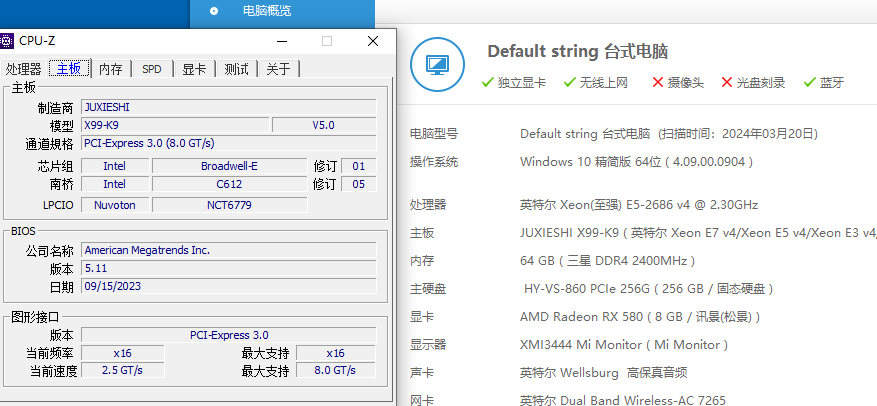877x406 pixels.
Task: Click the chipset revision value 01
Action: [x=359, y=166]
